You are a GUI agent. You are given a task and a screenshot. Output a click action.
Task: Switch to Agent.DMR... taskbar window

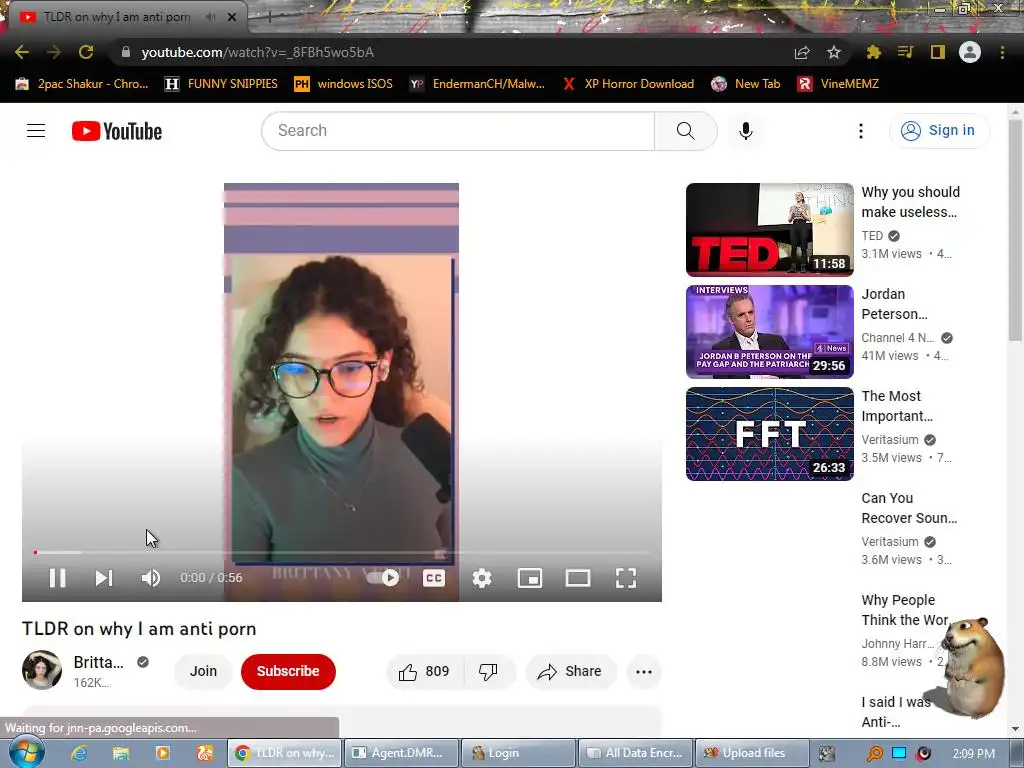point(400,753)
